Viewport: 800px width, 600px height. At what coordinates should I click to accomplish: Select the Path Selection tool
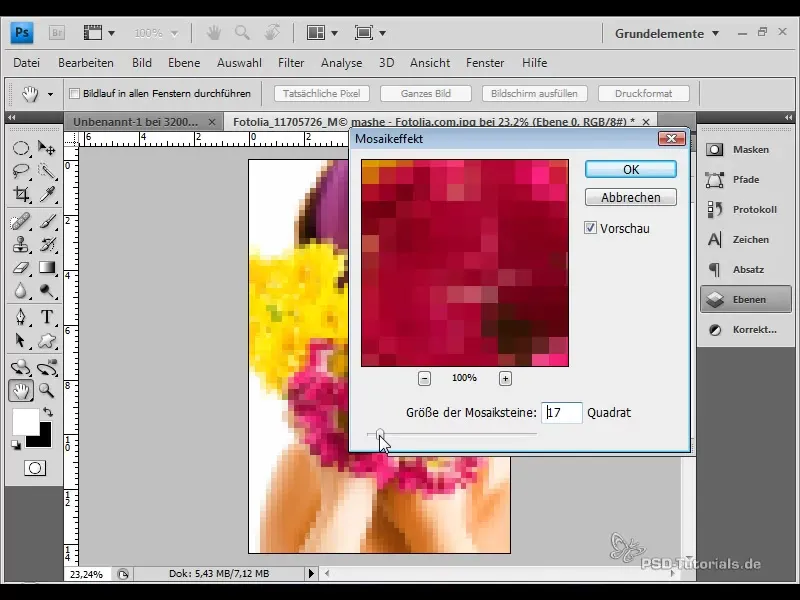click(20, 340)
